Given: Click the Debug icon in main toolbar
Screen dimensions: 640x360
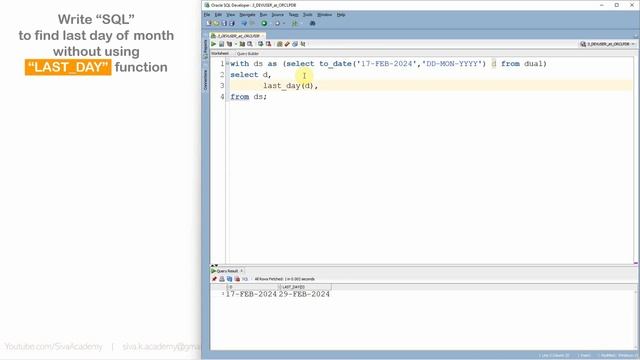Looking at the screenshot, I should point(278,23).
